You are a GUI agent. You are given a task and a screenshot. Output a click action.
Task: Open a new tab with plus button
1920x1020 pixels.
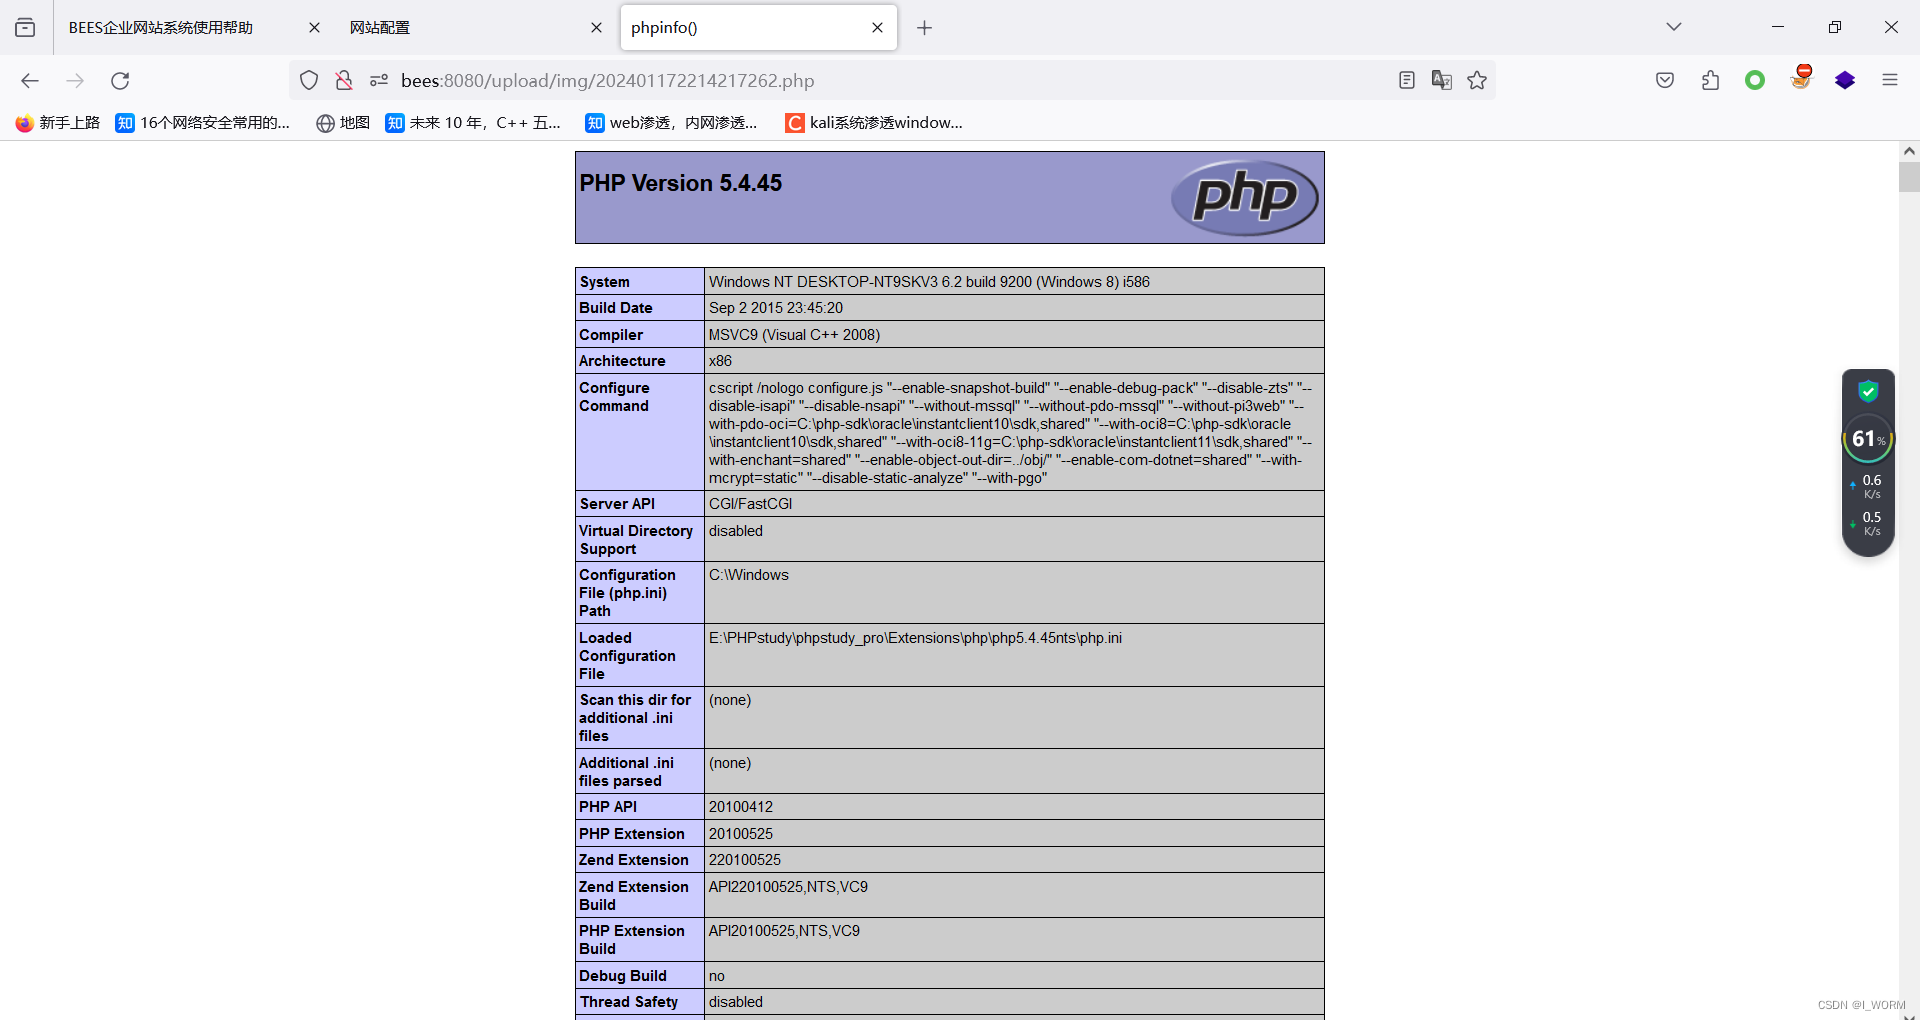click(924, 28)
